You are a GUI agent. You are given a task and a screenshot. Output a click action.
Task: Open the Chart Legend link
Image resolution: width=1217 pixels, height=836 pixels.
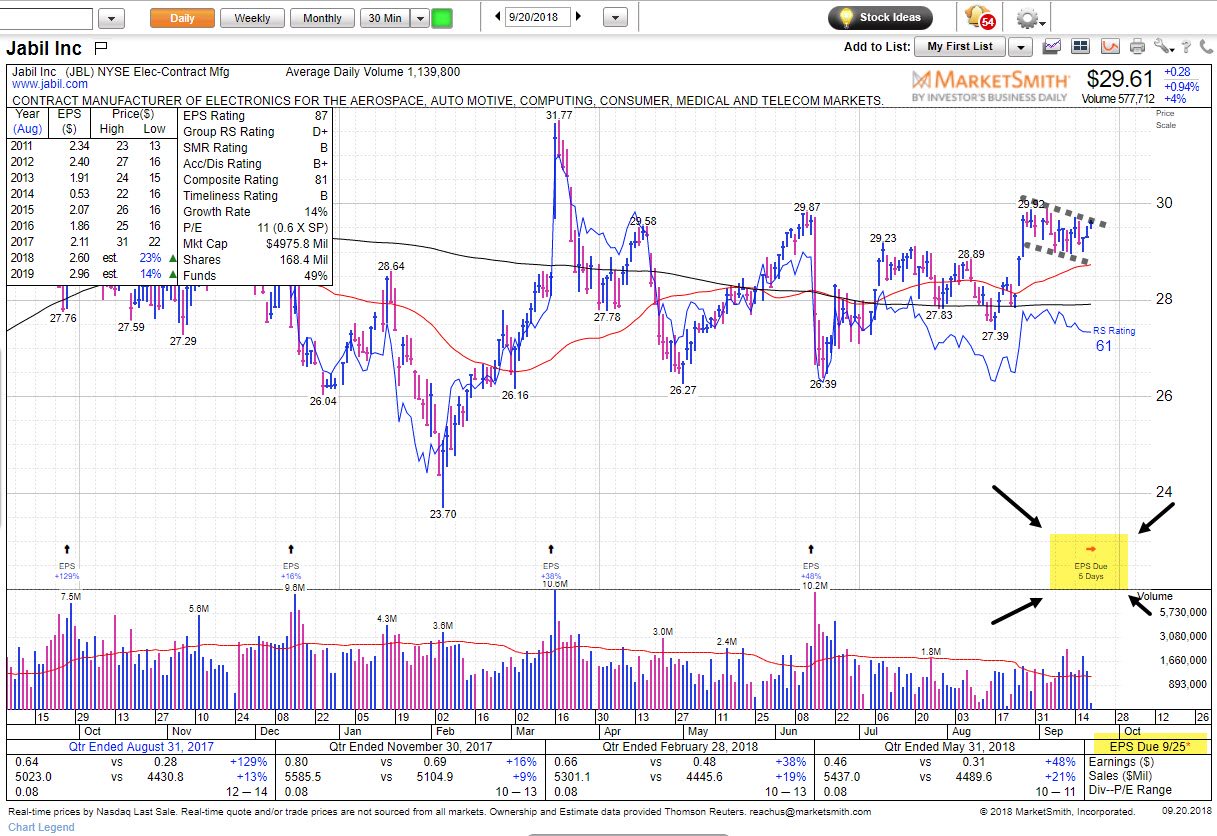(40, 827)
